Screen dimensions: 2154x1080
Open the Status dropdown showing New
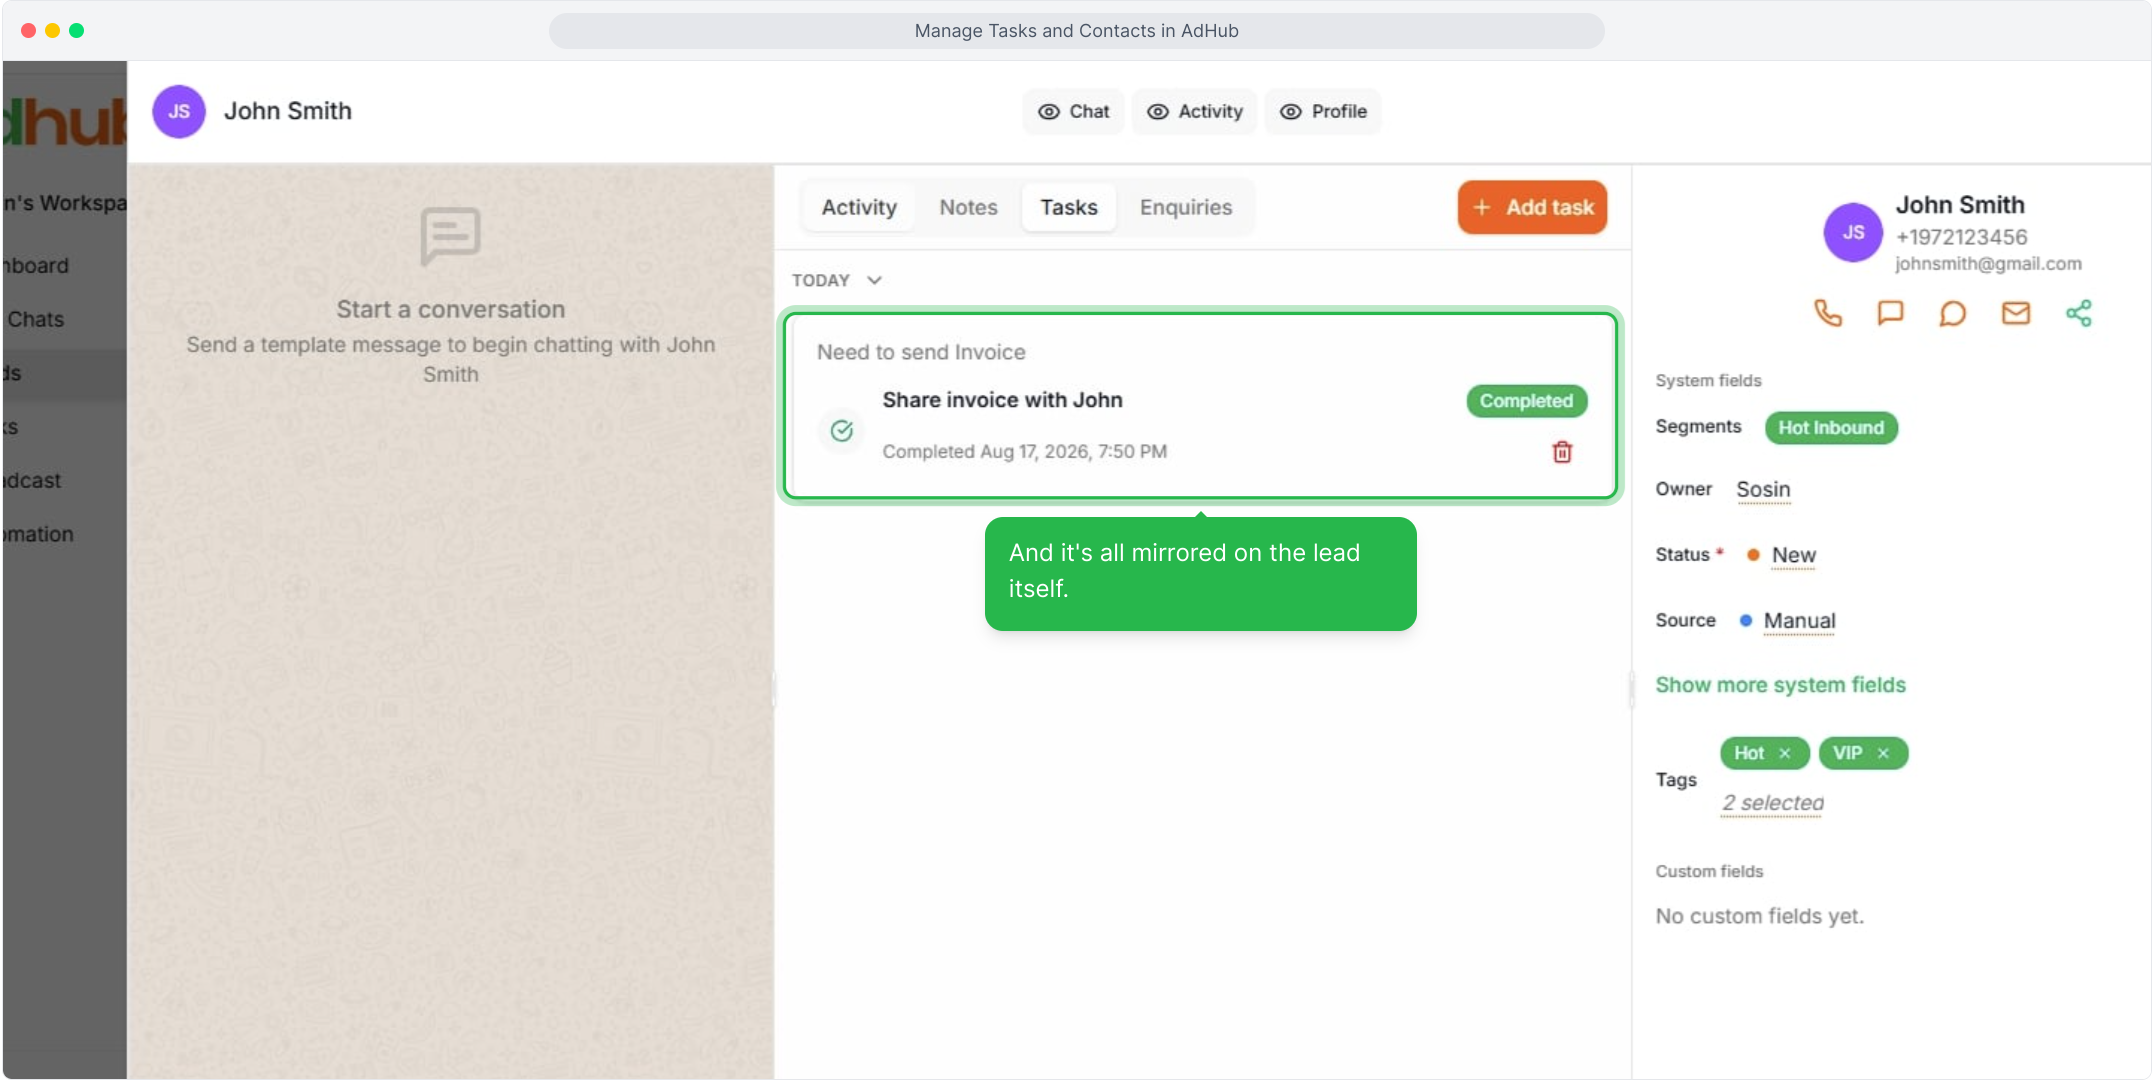point(1794,555)
